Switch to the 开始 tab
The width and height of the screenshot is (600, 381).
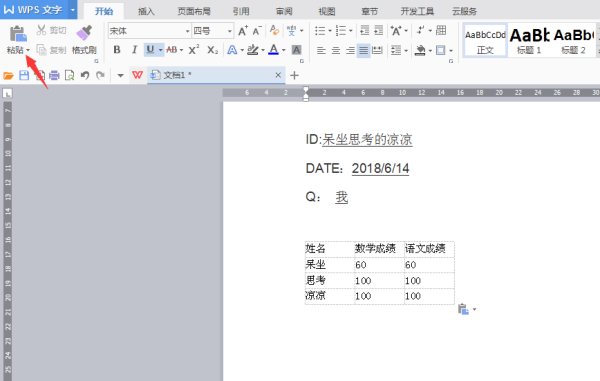click(x=104, y=11)
